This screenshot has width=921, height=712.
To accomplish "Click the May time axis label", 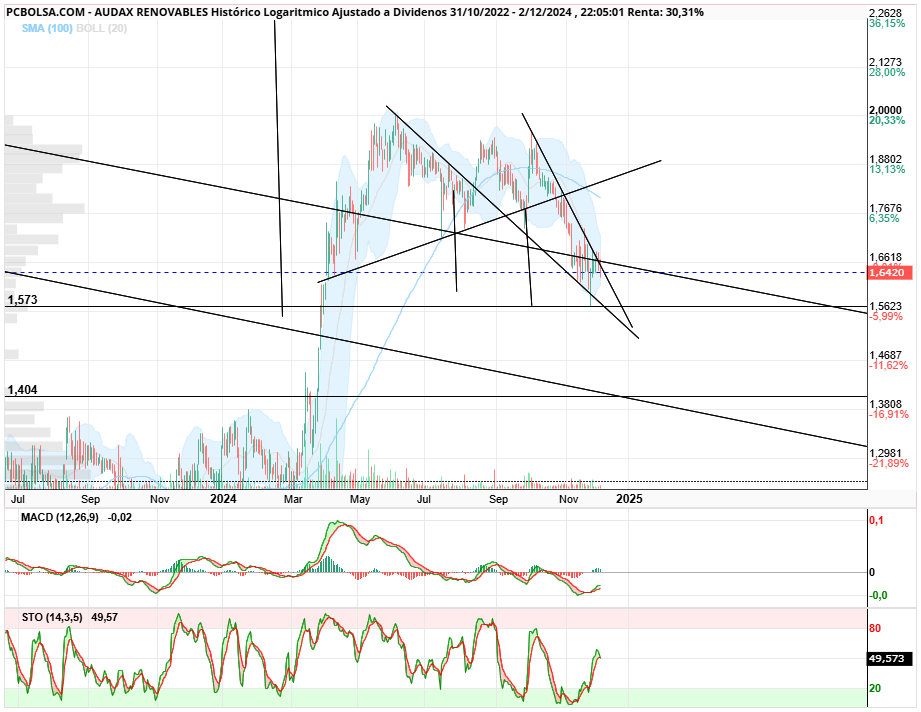I will tap(360, 500).
